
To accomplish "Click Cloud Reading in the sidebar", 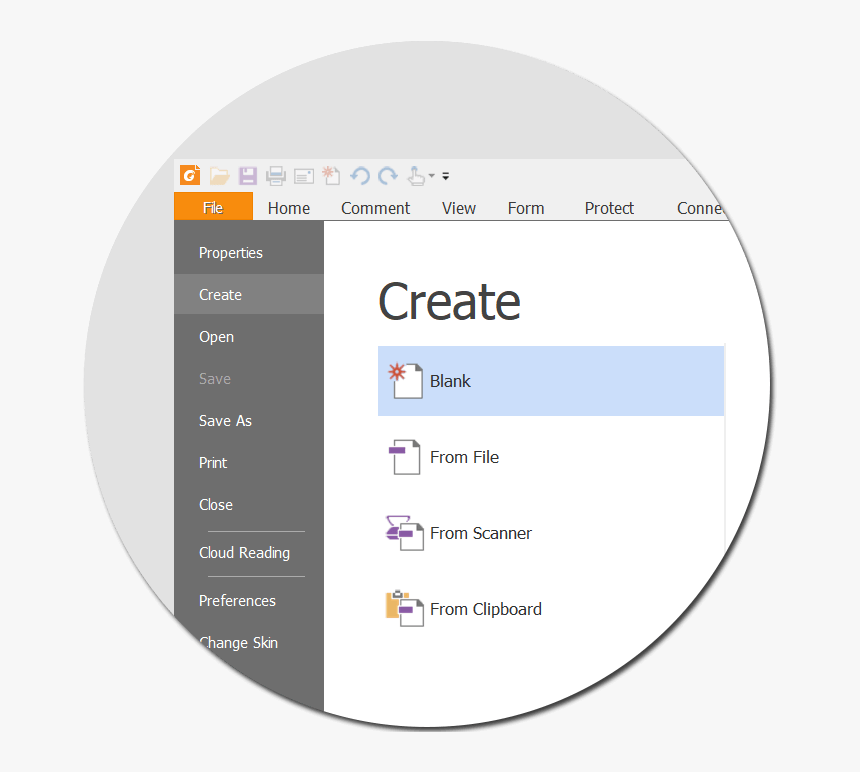I will pos(244,552).
